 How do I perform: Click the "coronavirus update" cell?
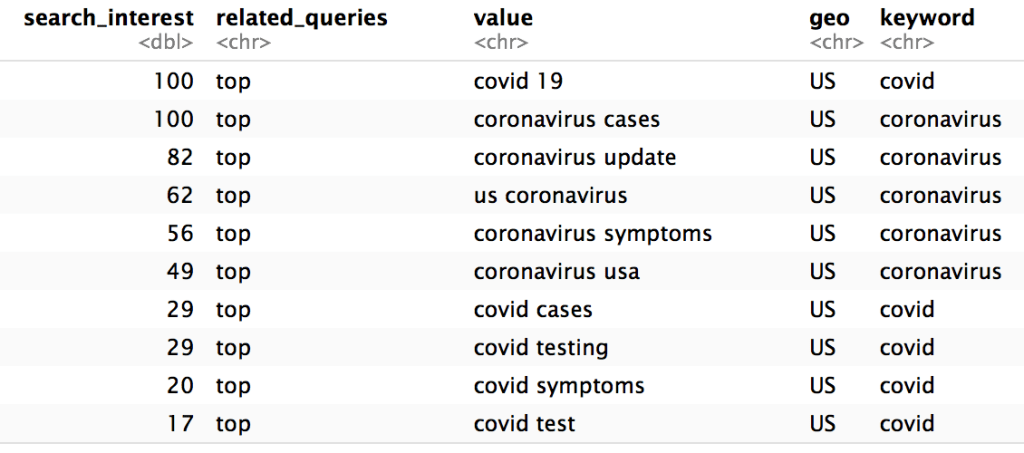(574, 158)
